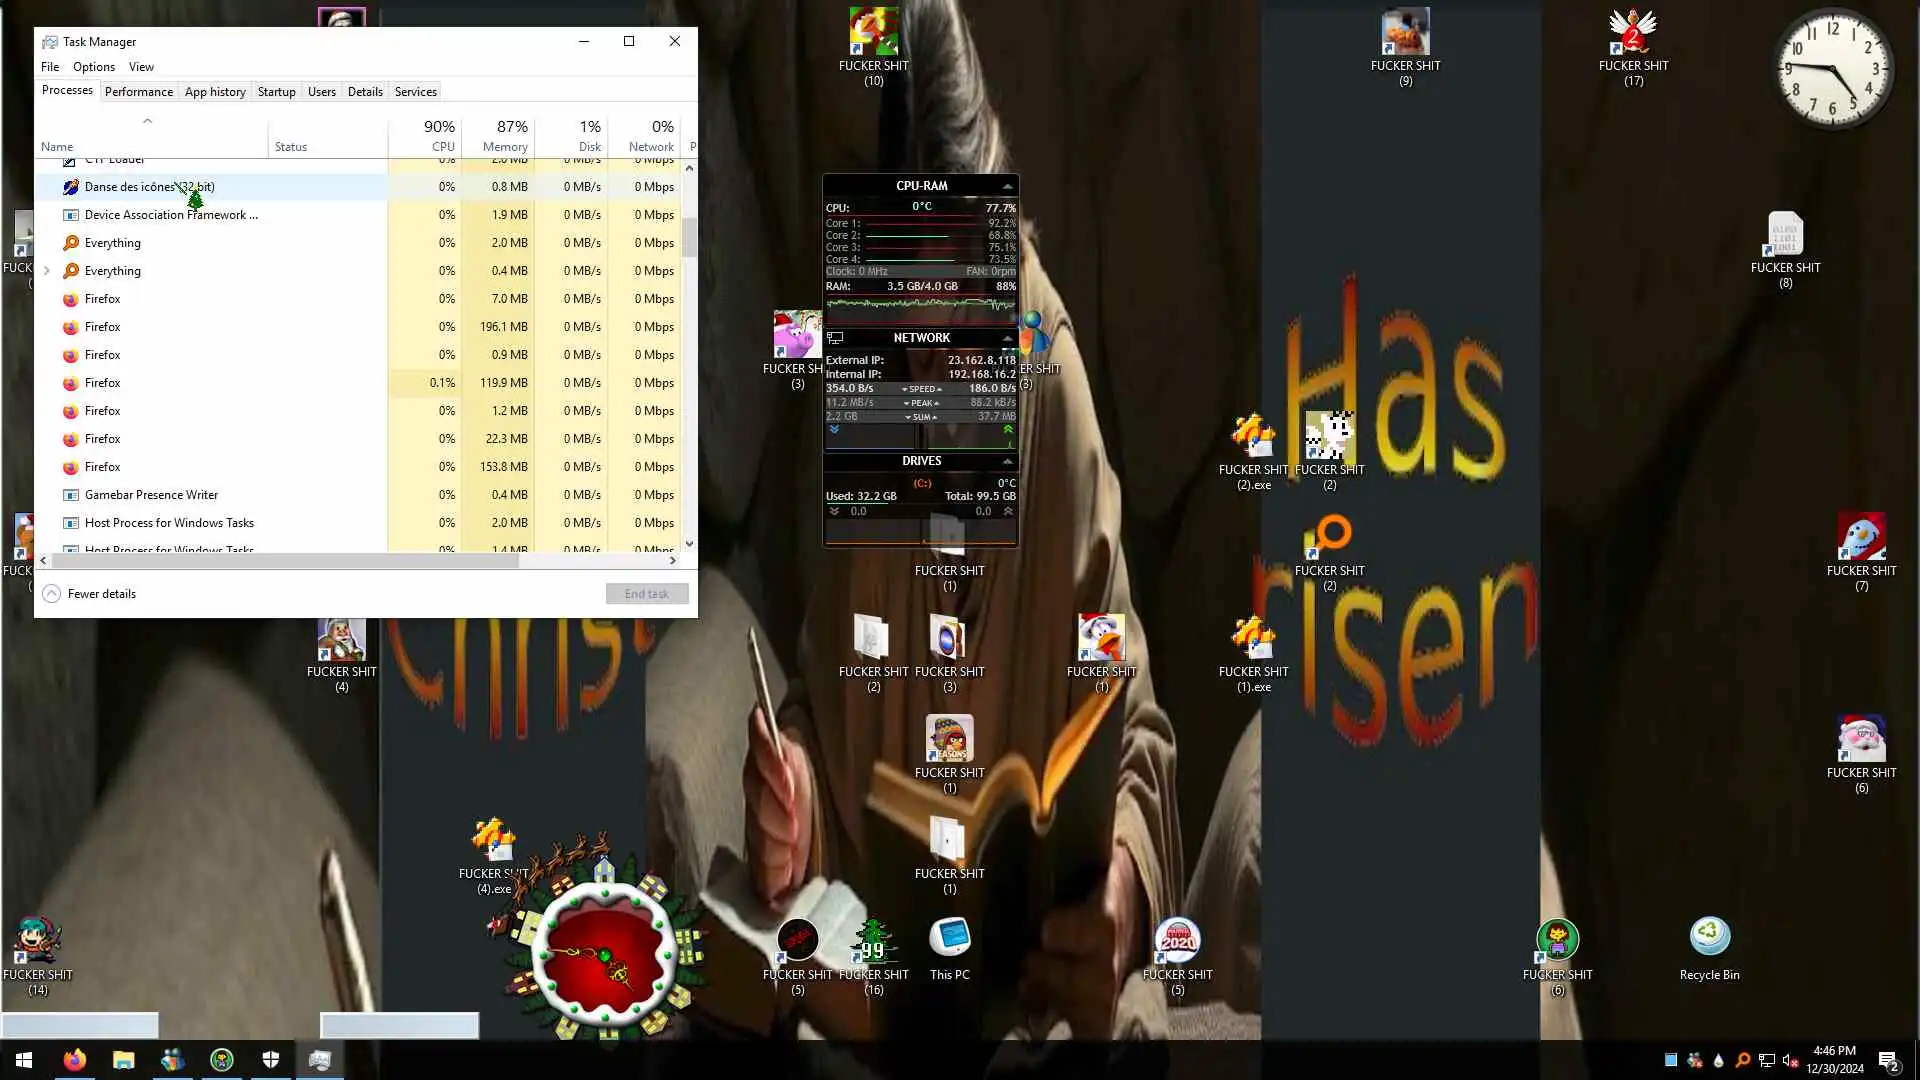Collapse the DRIVES gadget section
1920x1080 pixels.
(1007, 461)
